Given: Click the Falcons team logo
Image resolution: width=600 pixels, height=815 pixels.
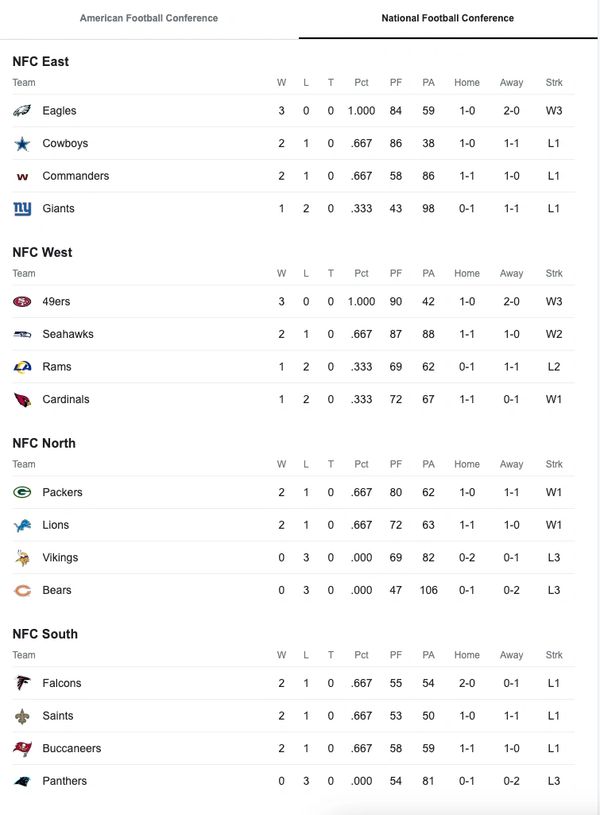Looking at the screenshot, I should coord(22,684).
